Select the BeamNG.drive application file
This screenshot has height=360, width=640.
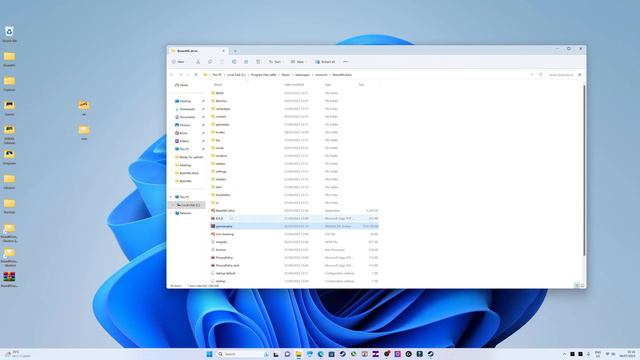click(294, 211)
